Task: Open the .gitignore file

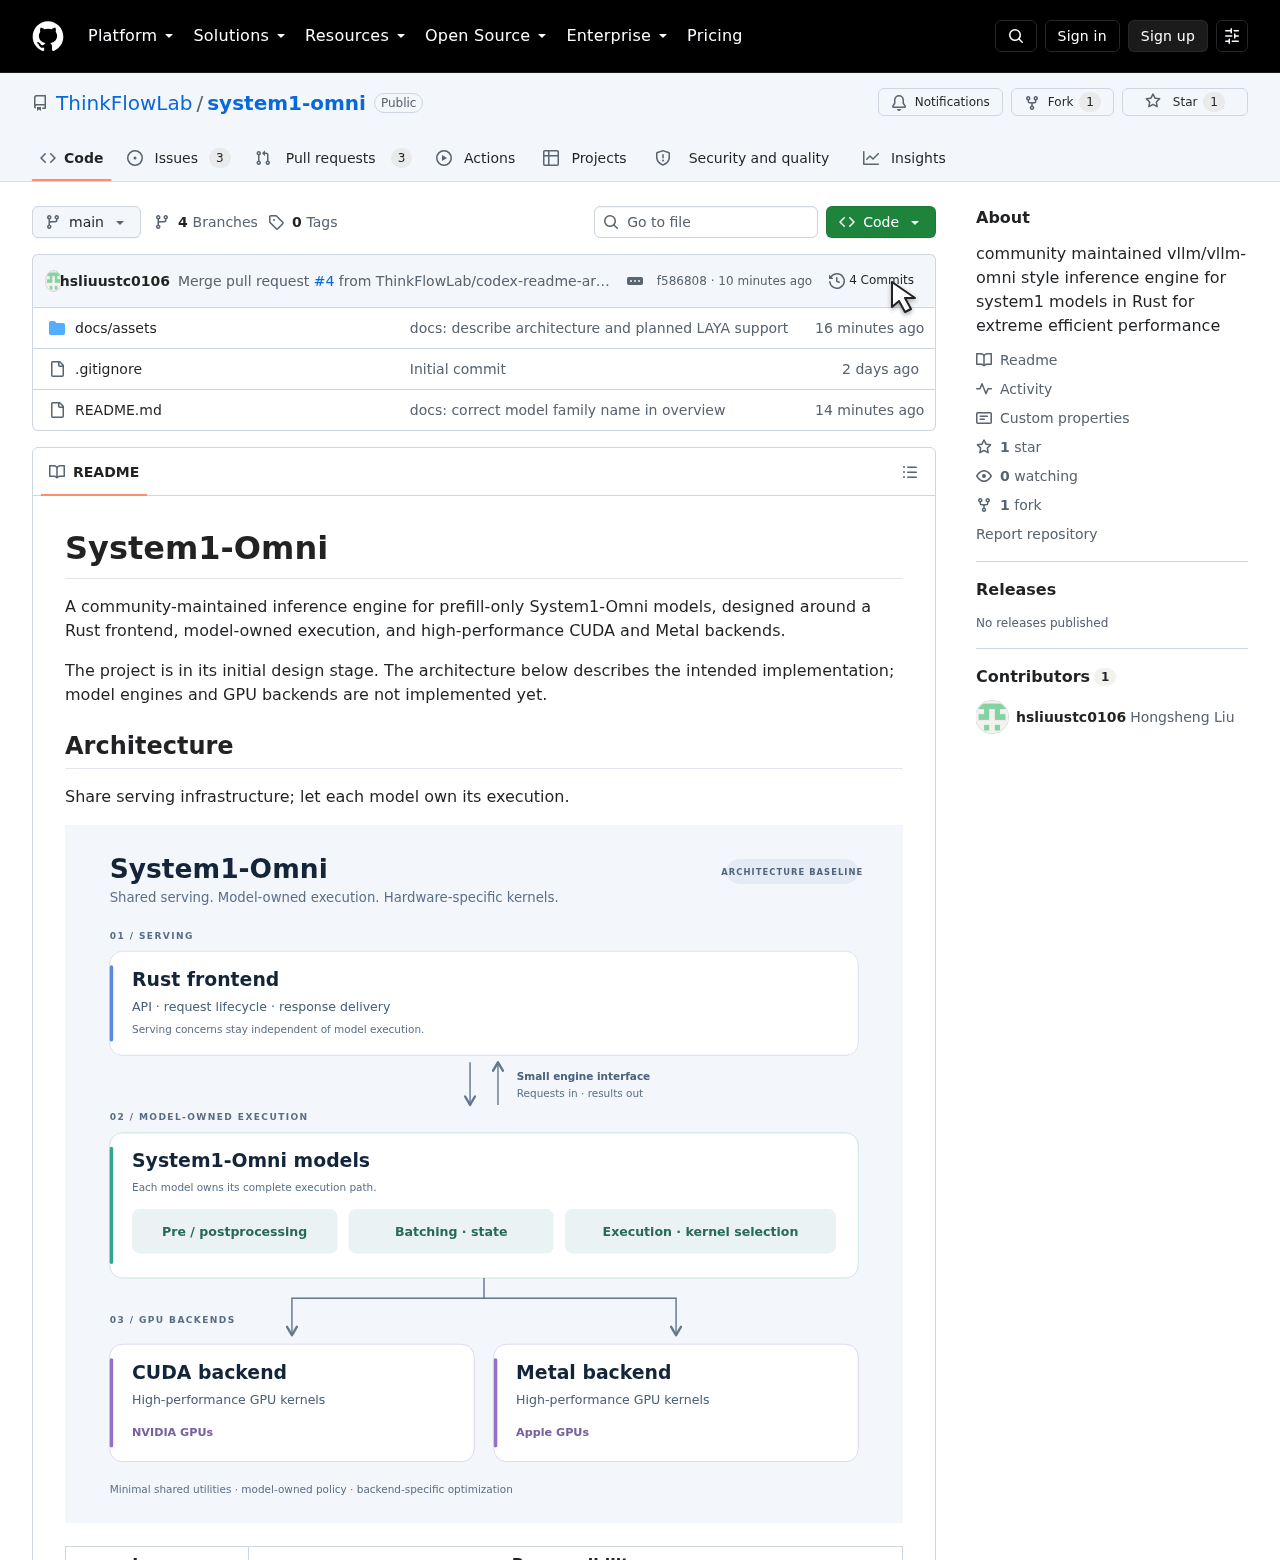Action: [108, 369]
